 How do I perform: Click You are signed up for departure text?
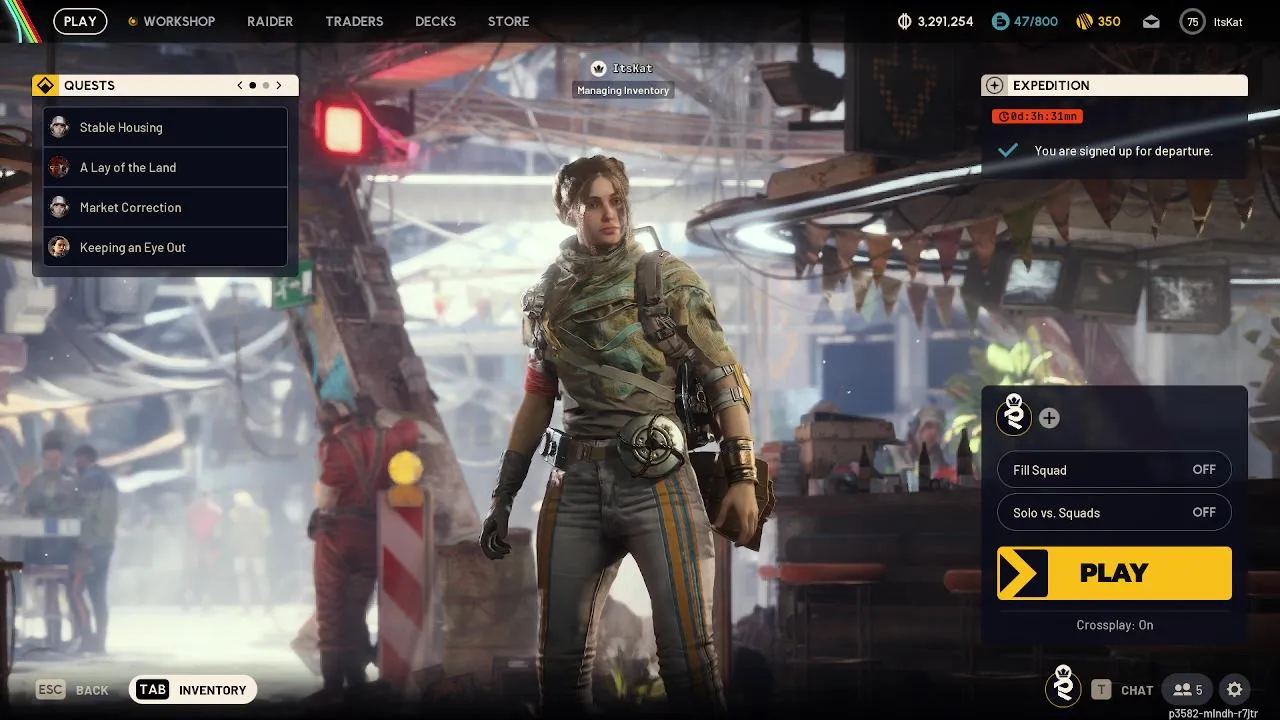1123,151
